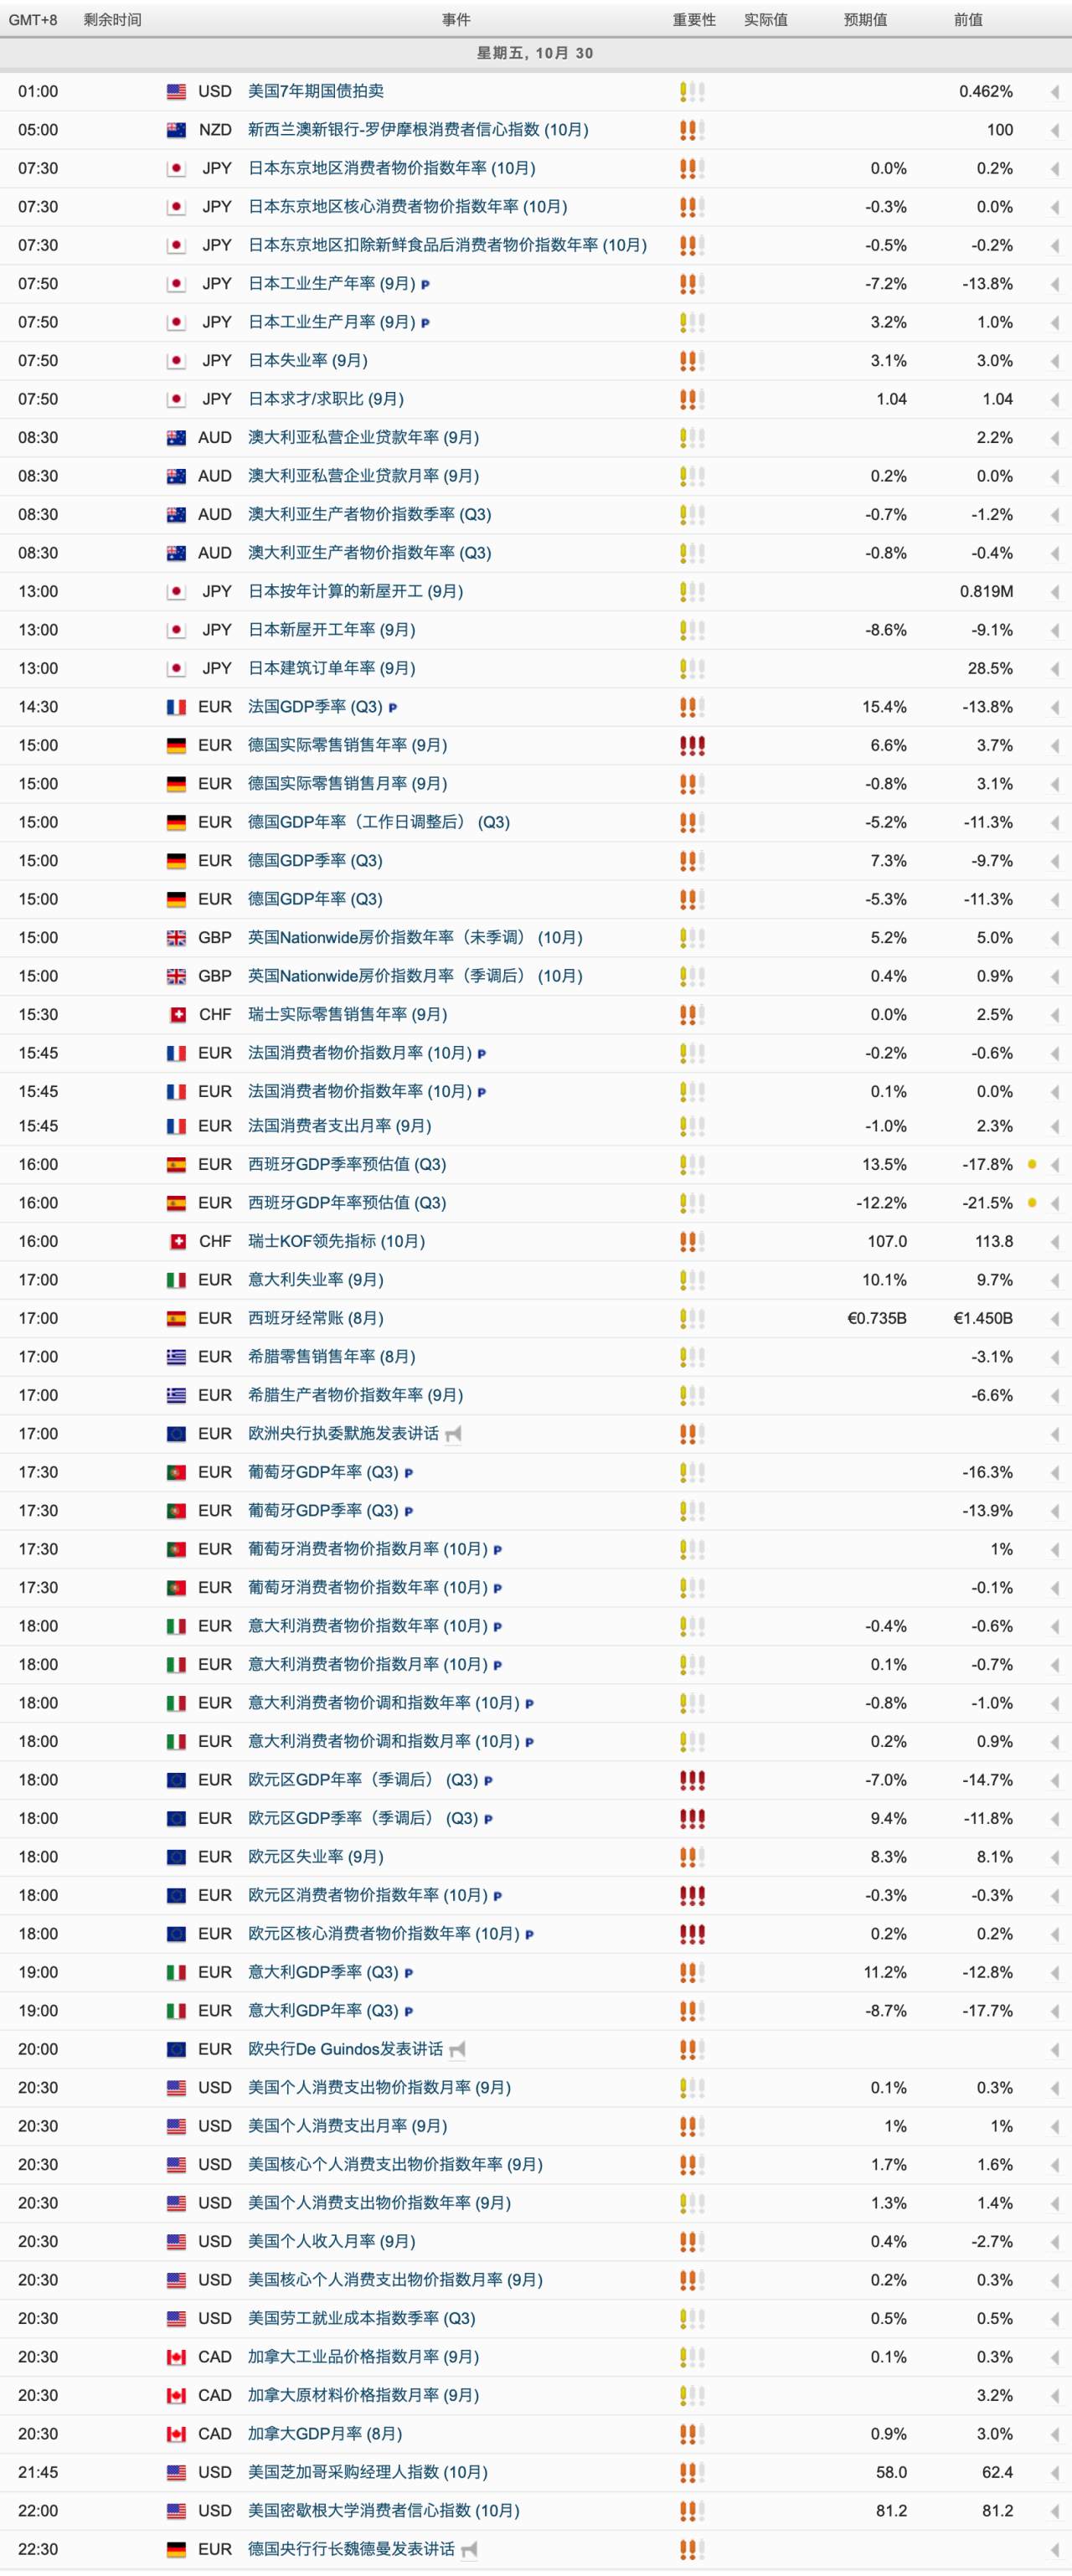Expand arrow for 欧元区失业率 (9月) row

coord(1055,1857)
